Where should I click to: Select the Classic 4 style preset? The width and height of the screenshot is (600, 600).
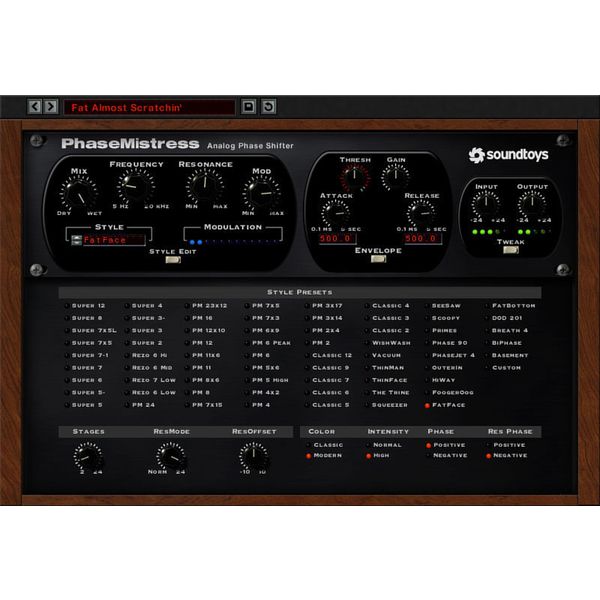coord(387,306)
